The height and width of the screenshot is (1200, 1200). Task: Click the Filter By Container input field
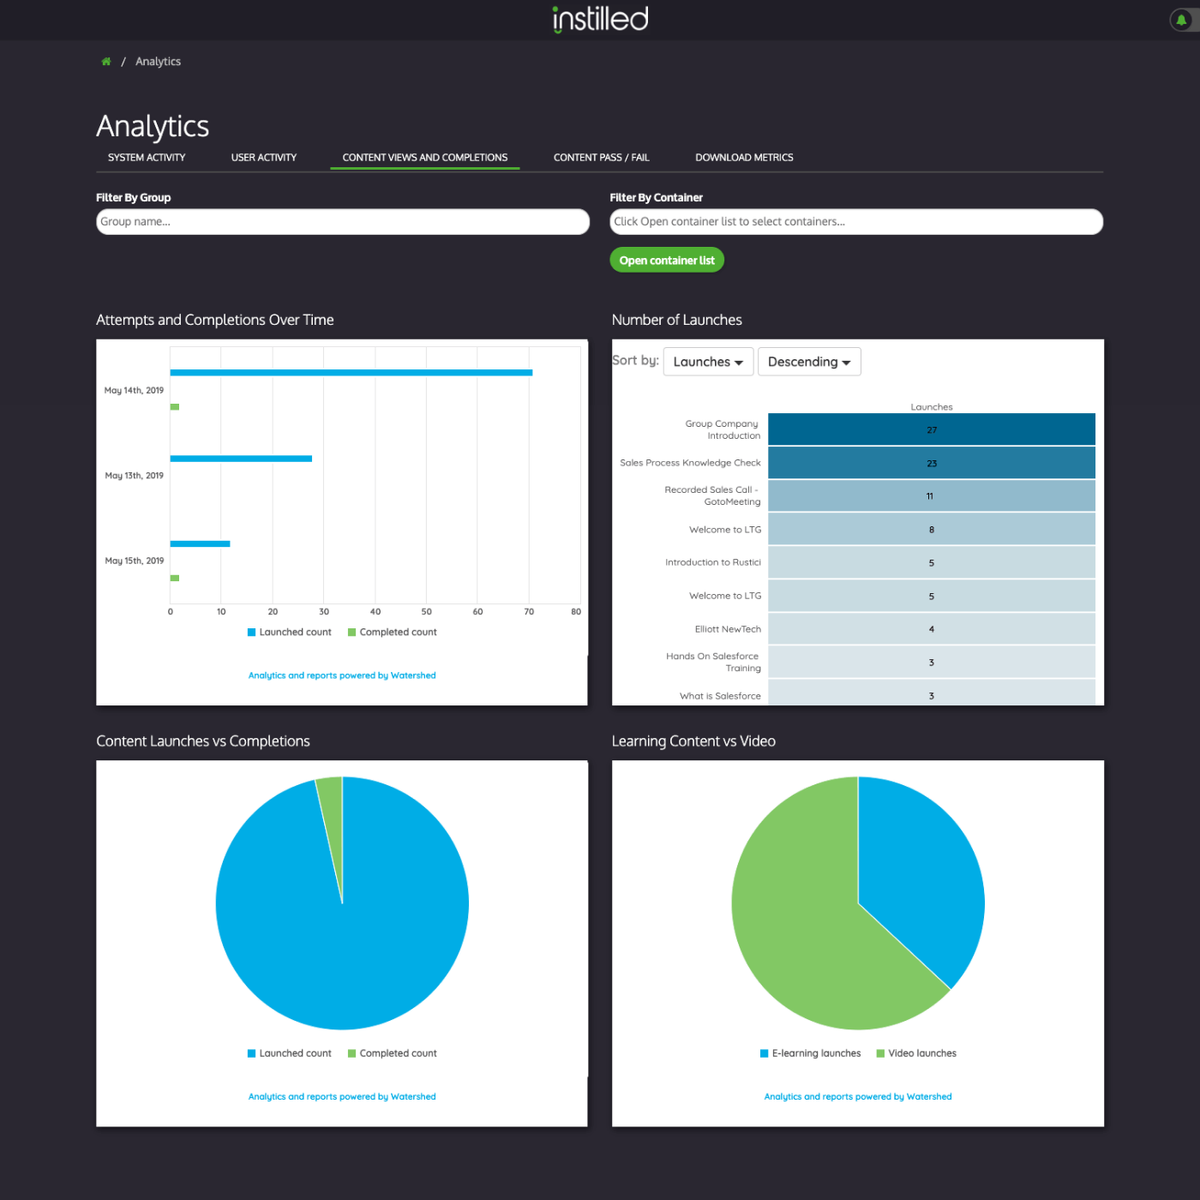click(856, 221)
